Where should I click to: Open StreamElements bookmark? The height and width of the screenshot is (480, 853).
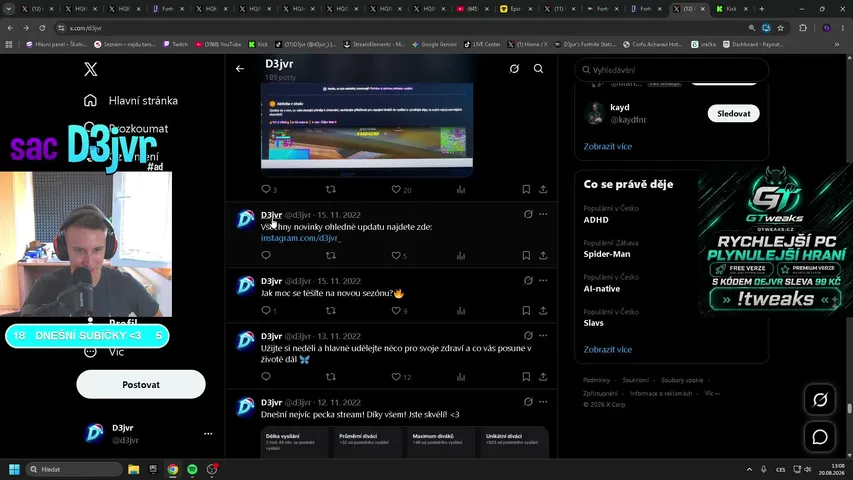point(374,44)
